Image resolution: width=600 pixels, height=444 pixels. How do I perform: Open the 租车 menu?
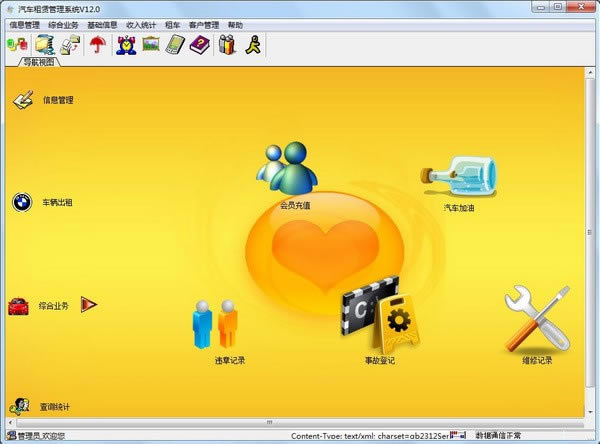(172, 25)
